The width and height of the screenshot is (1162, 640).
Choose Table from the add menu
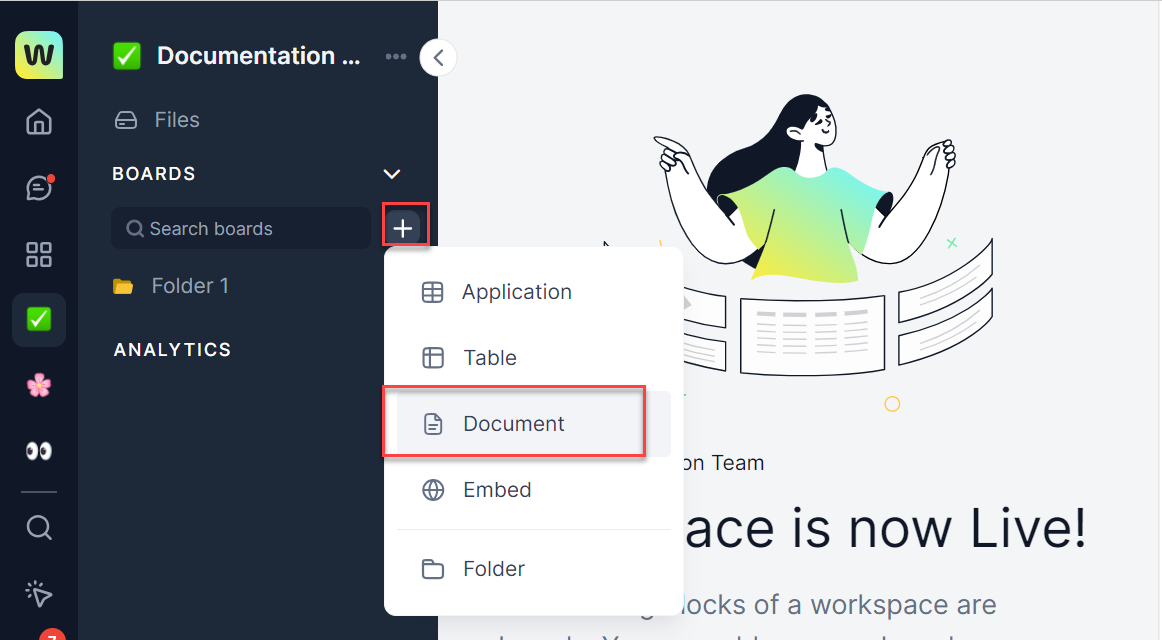[x=490, y=358]
